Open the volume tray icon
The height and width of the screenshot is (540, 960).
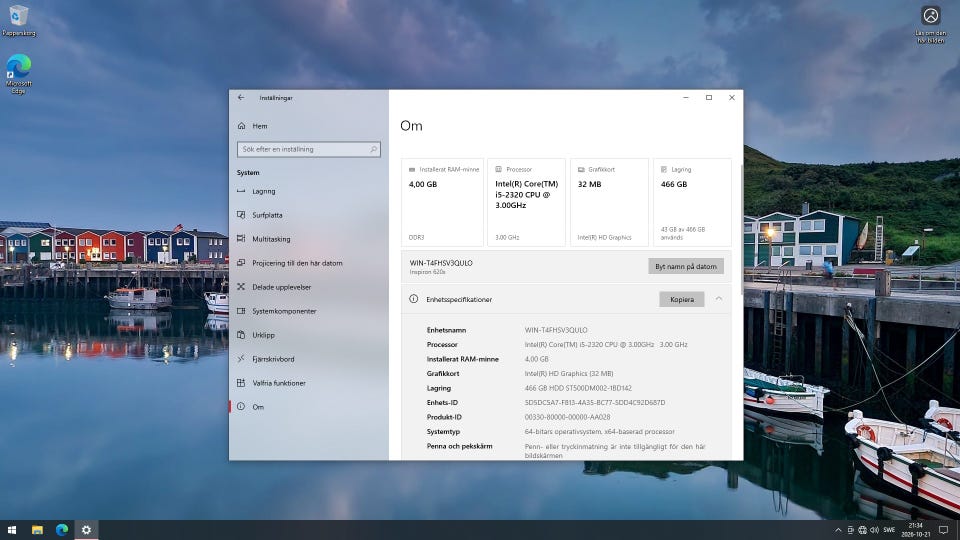pos(874,530)
